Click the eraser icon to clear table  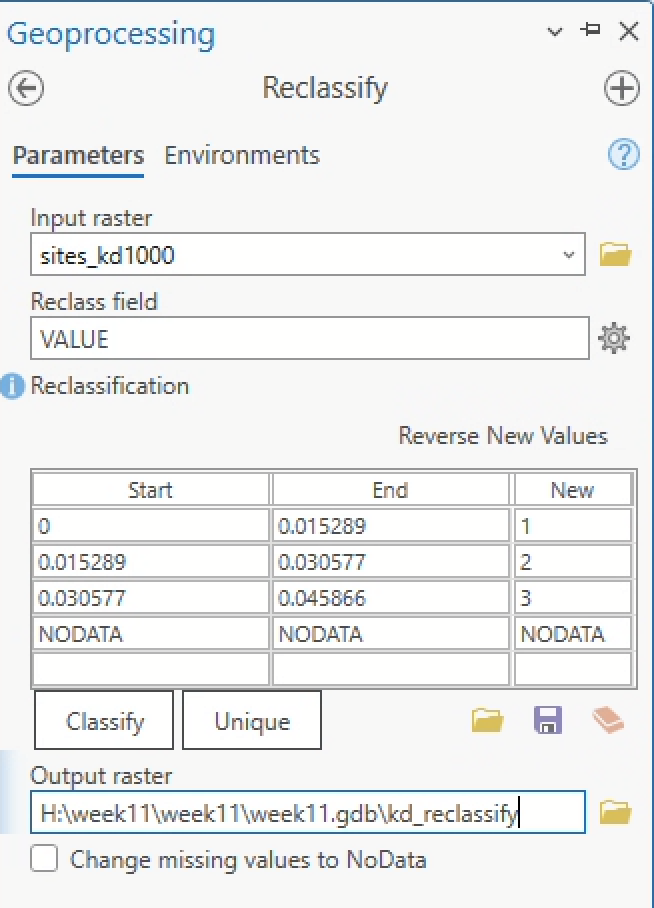click(607, 720)
